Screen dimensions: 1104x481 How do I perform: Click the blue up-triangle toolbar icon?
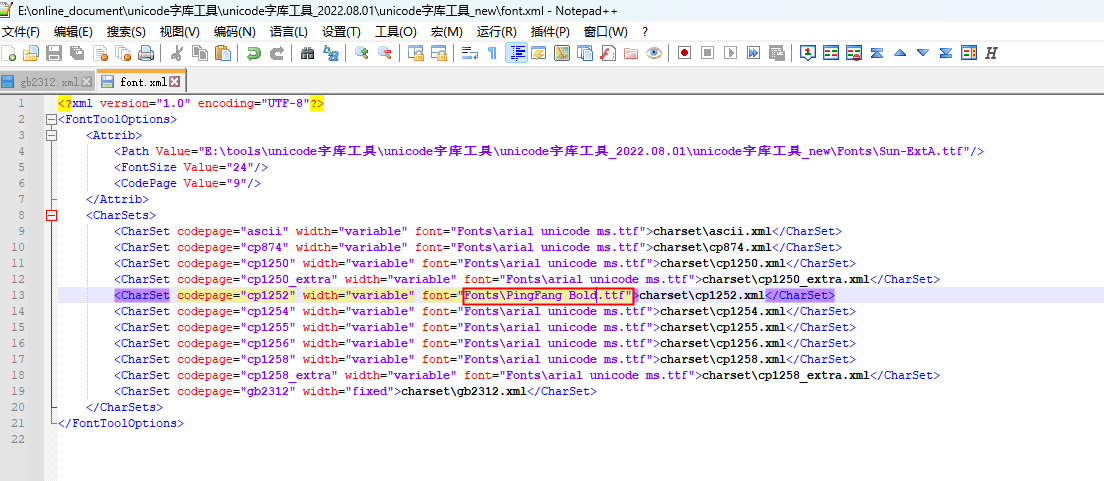899,53
